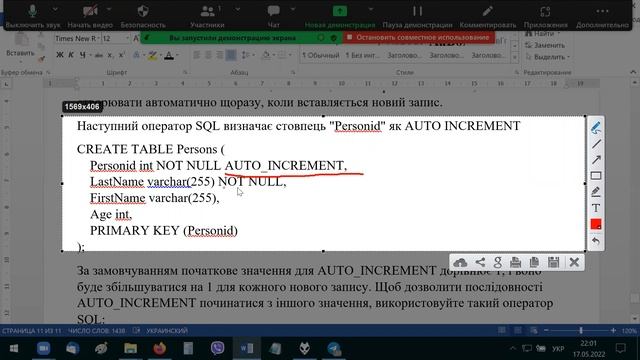
Task: Toggle subscript formatting
Action: tap(110, 55)
